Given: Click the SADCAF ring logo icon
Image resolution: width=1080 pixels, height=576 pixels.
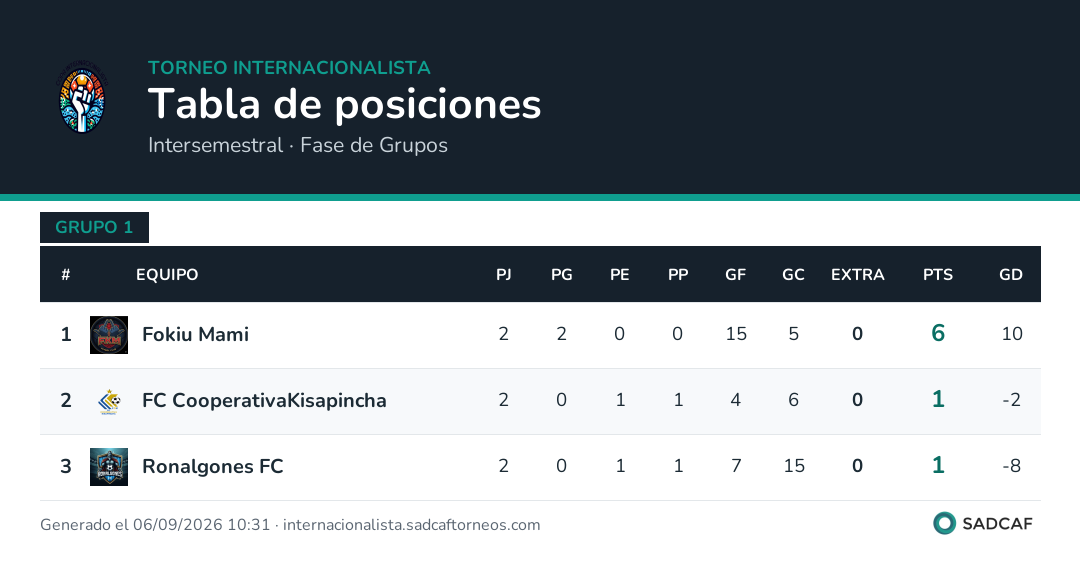Looking at the screenshot, I should click(x=944, y=523).
